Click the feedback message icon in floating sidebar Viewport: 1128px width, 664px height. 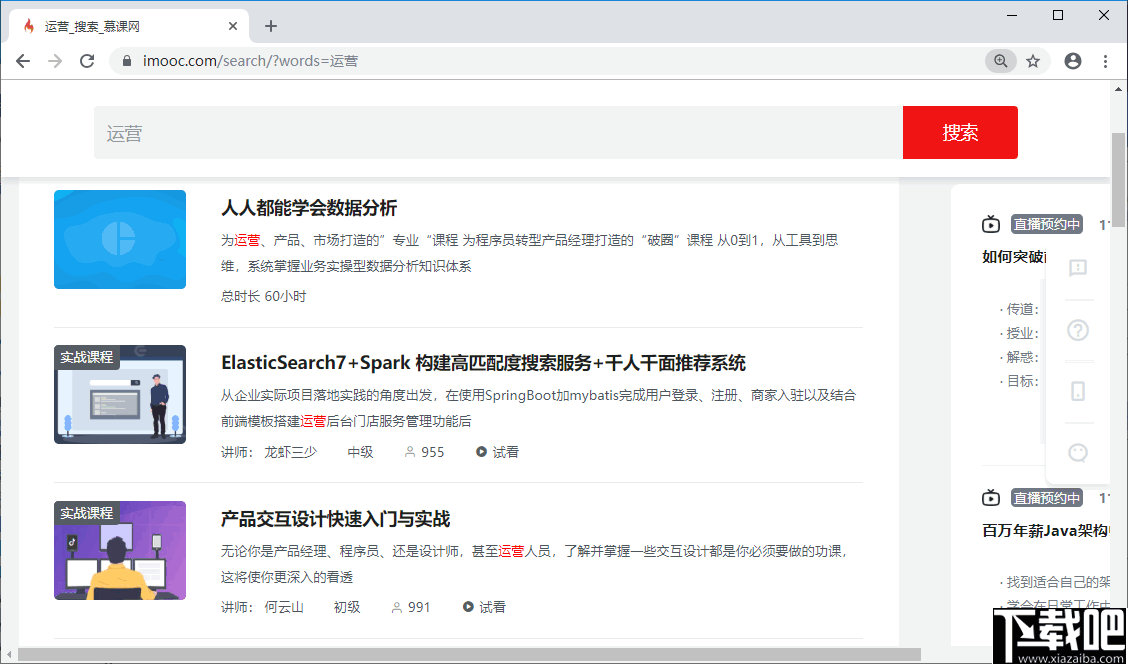tap(1077, 268)
